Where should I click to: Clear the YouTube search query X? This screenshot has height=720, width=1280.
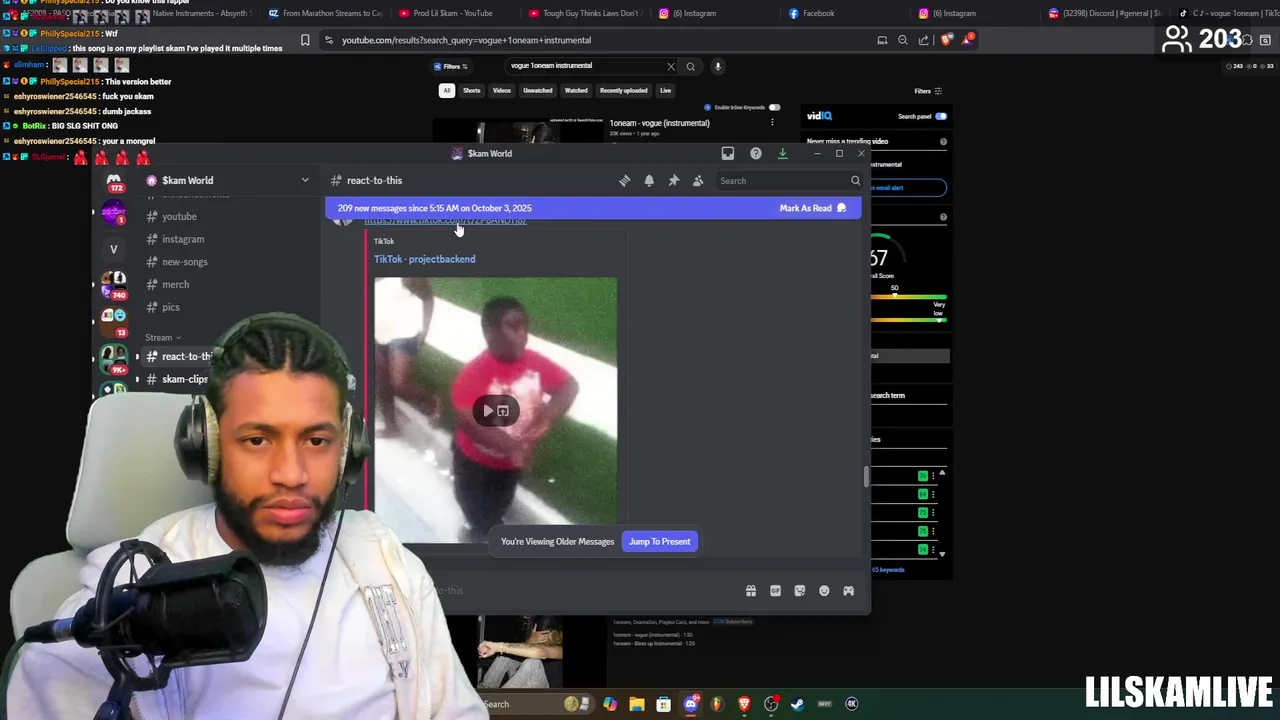(x=671, y=66)
